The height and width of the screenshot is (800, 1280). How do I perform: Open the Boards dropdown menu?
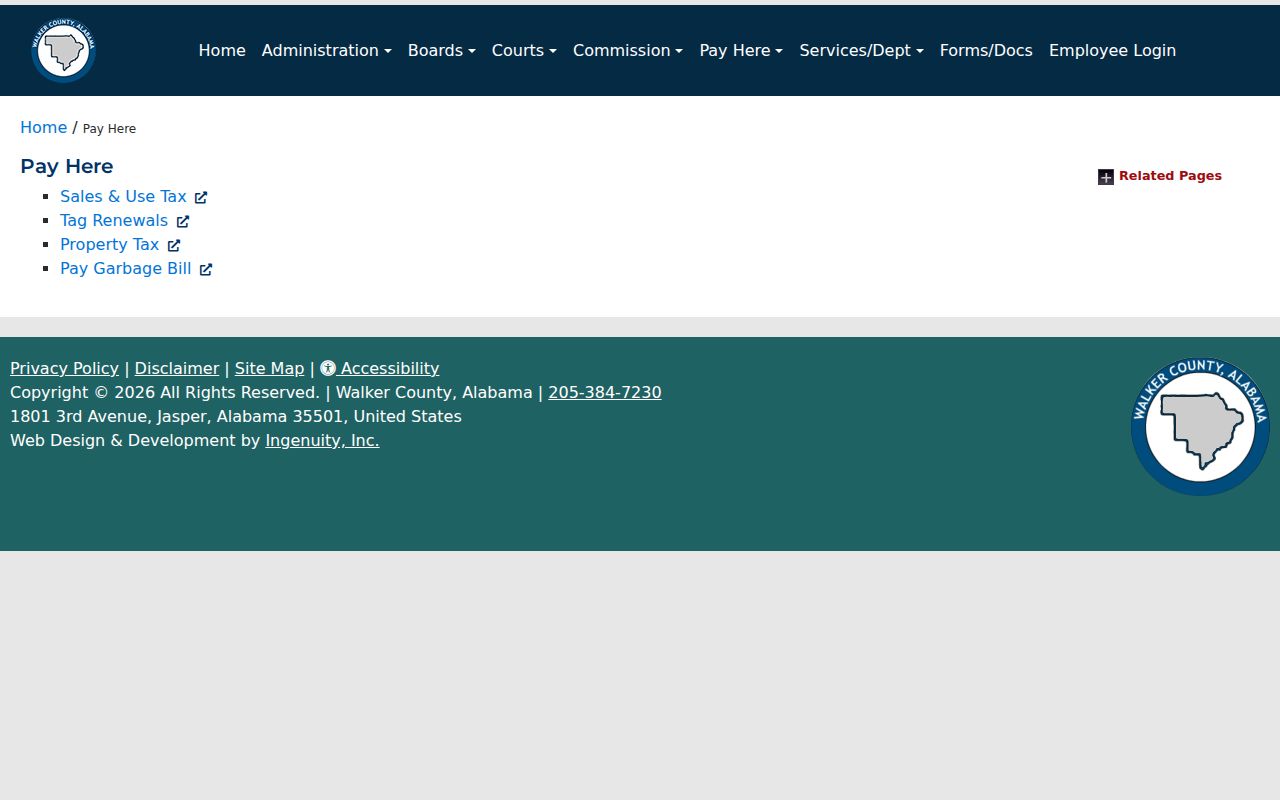click(441, 50)
